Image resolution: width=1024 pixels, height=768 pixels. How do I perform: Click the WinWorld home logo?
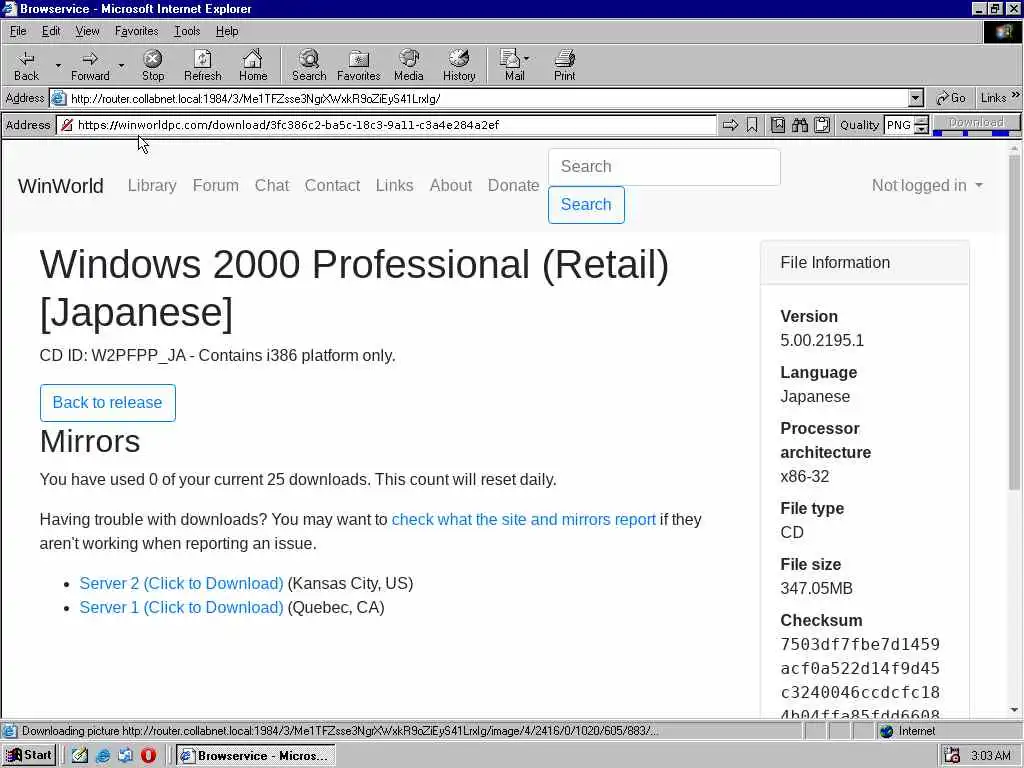[x=61, y=185]
